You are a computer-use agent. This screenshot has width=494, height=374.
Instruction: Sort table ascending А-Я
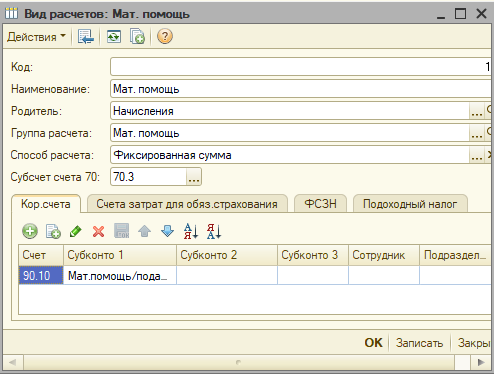tap(191, 231)
